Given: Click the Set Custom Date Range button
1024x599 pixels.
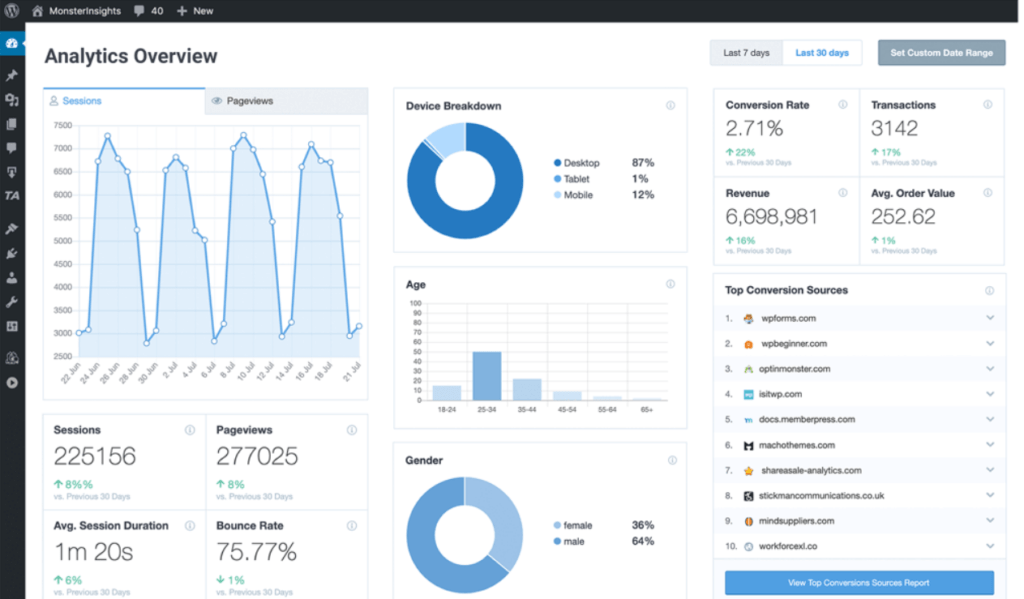Looking at the screenshot, I should [x=940, y=52].
